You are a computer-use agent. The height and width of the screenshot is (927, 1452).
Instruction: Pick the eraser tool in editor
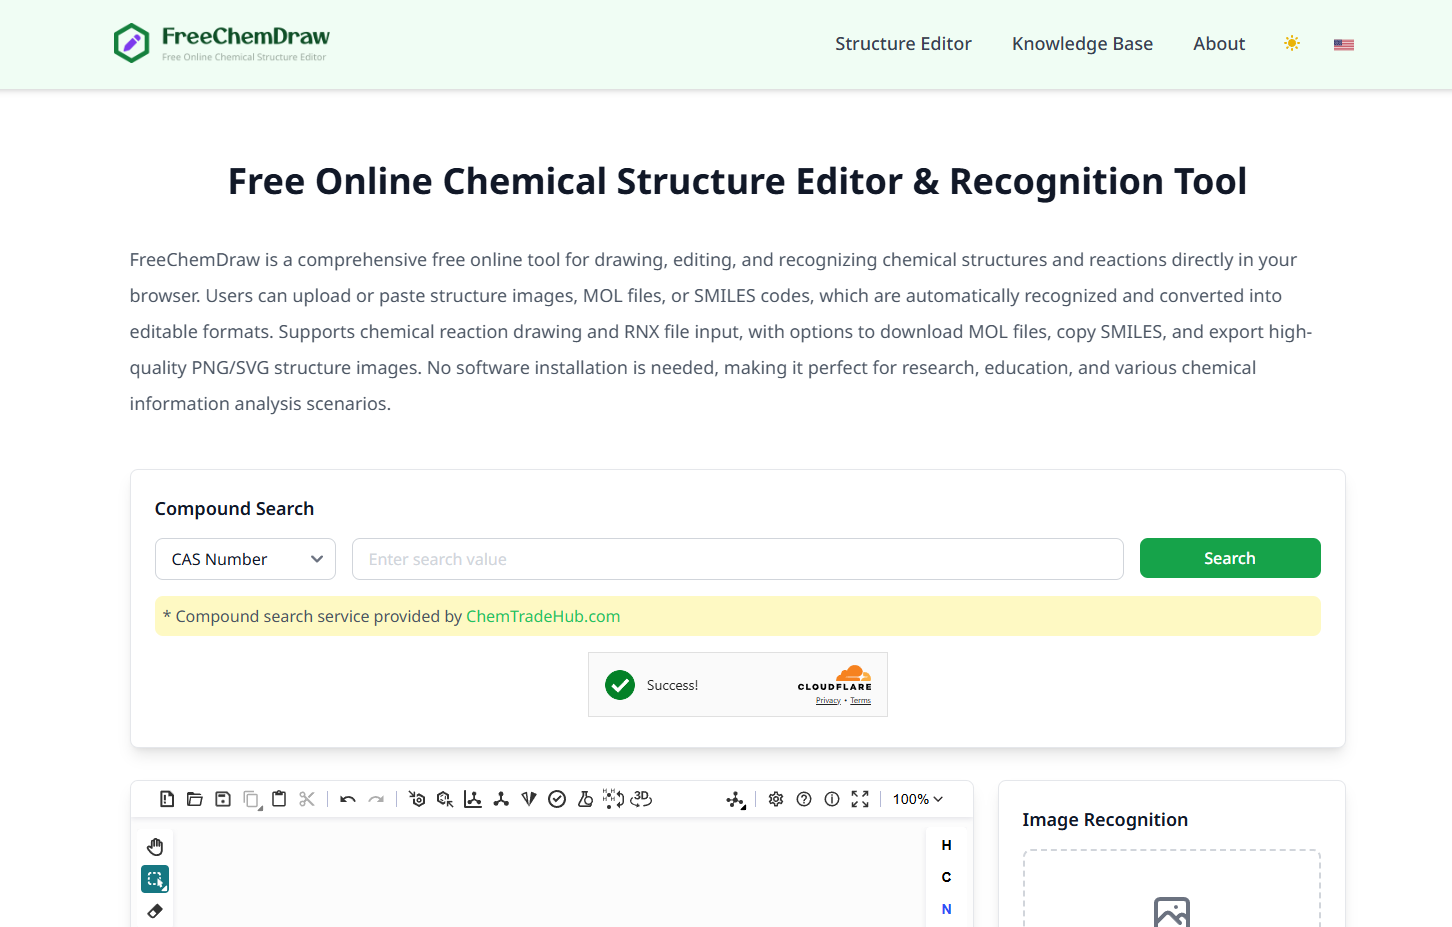155,911
